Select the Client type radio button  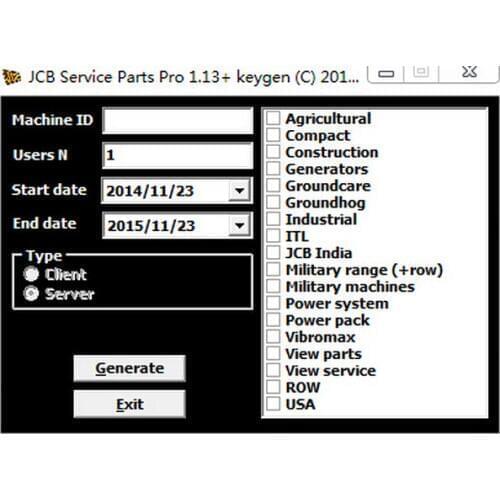pyautogui.click(x=31, y=274)
